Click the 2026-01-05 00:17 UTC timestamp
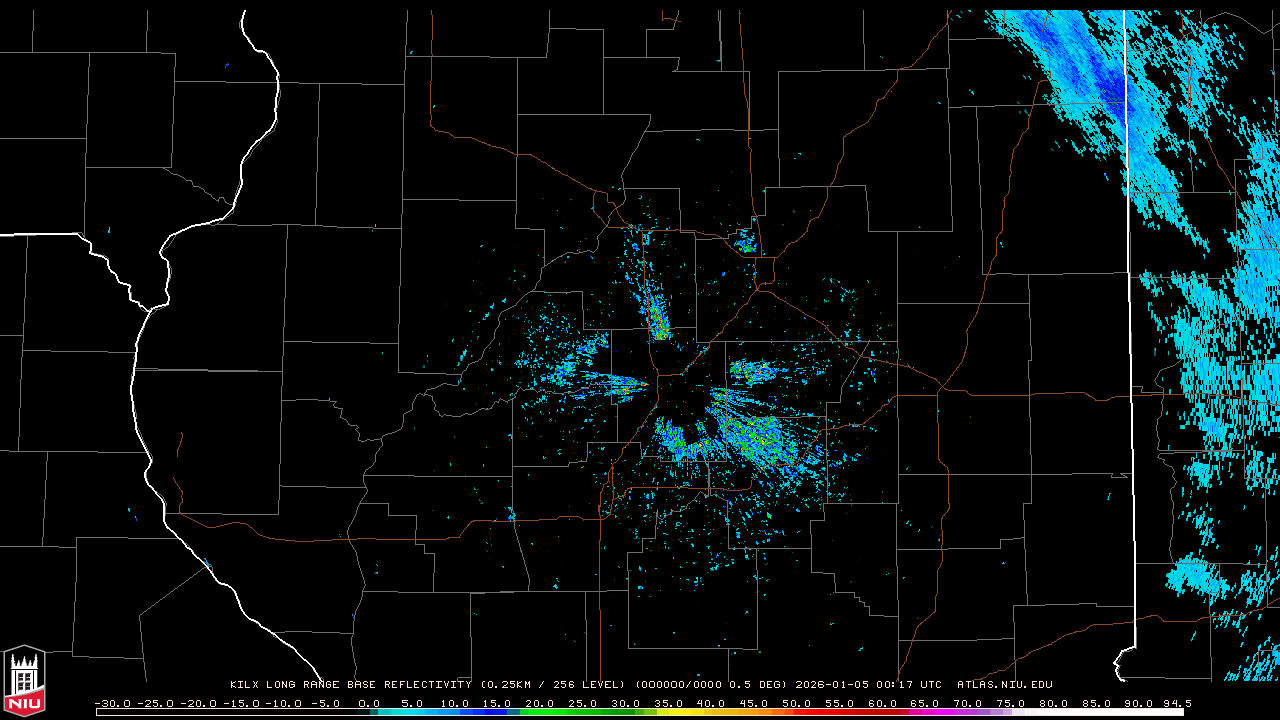The image size is (1280, 720). pyautogui.click(x=868, y=685)
